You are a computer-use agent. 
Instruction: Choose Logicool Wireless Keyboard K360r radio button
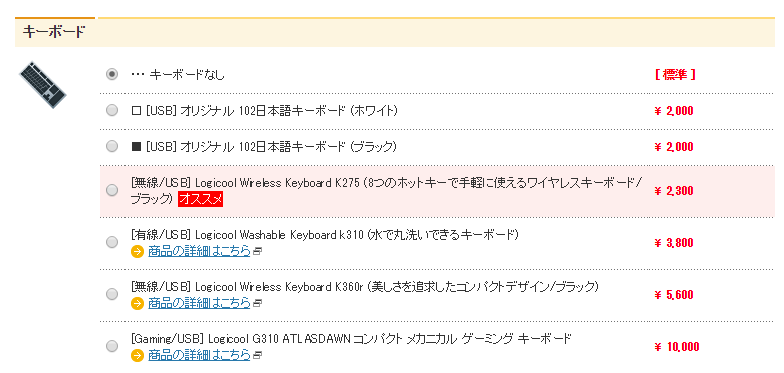(x=112, y=294)
